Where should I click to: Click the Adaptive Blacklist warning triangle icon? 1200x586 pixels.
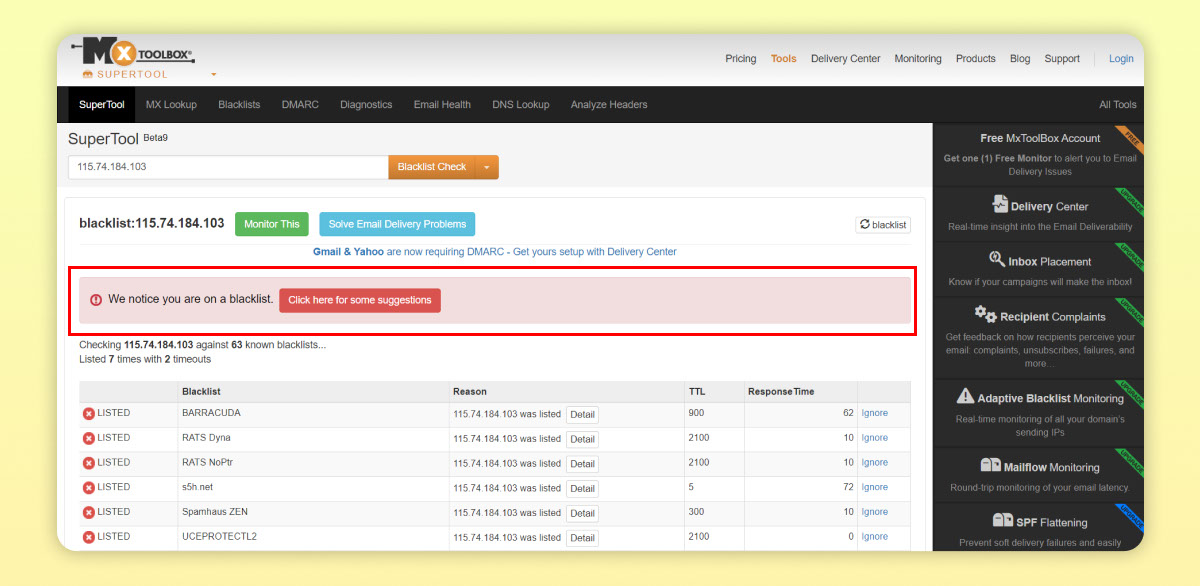point(965,396)
